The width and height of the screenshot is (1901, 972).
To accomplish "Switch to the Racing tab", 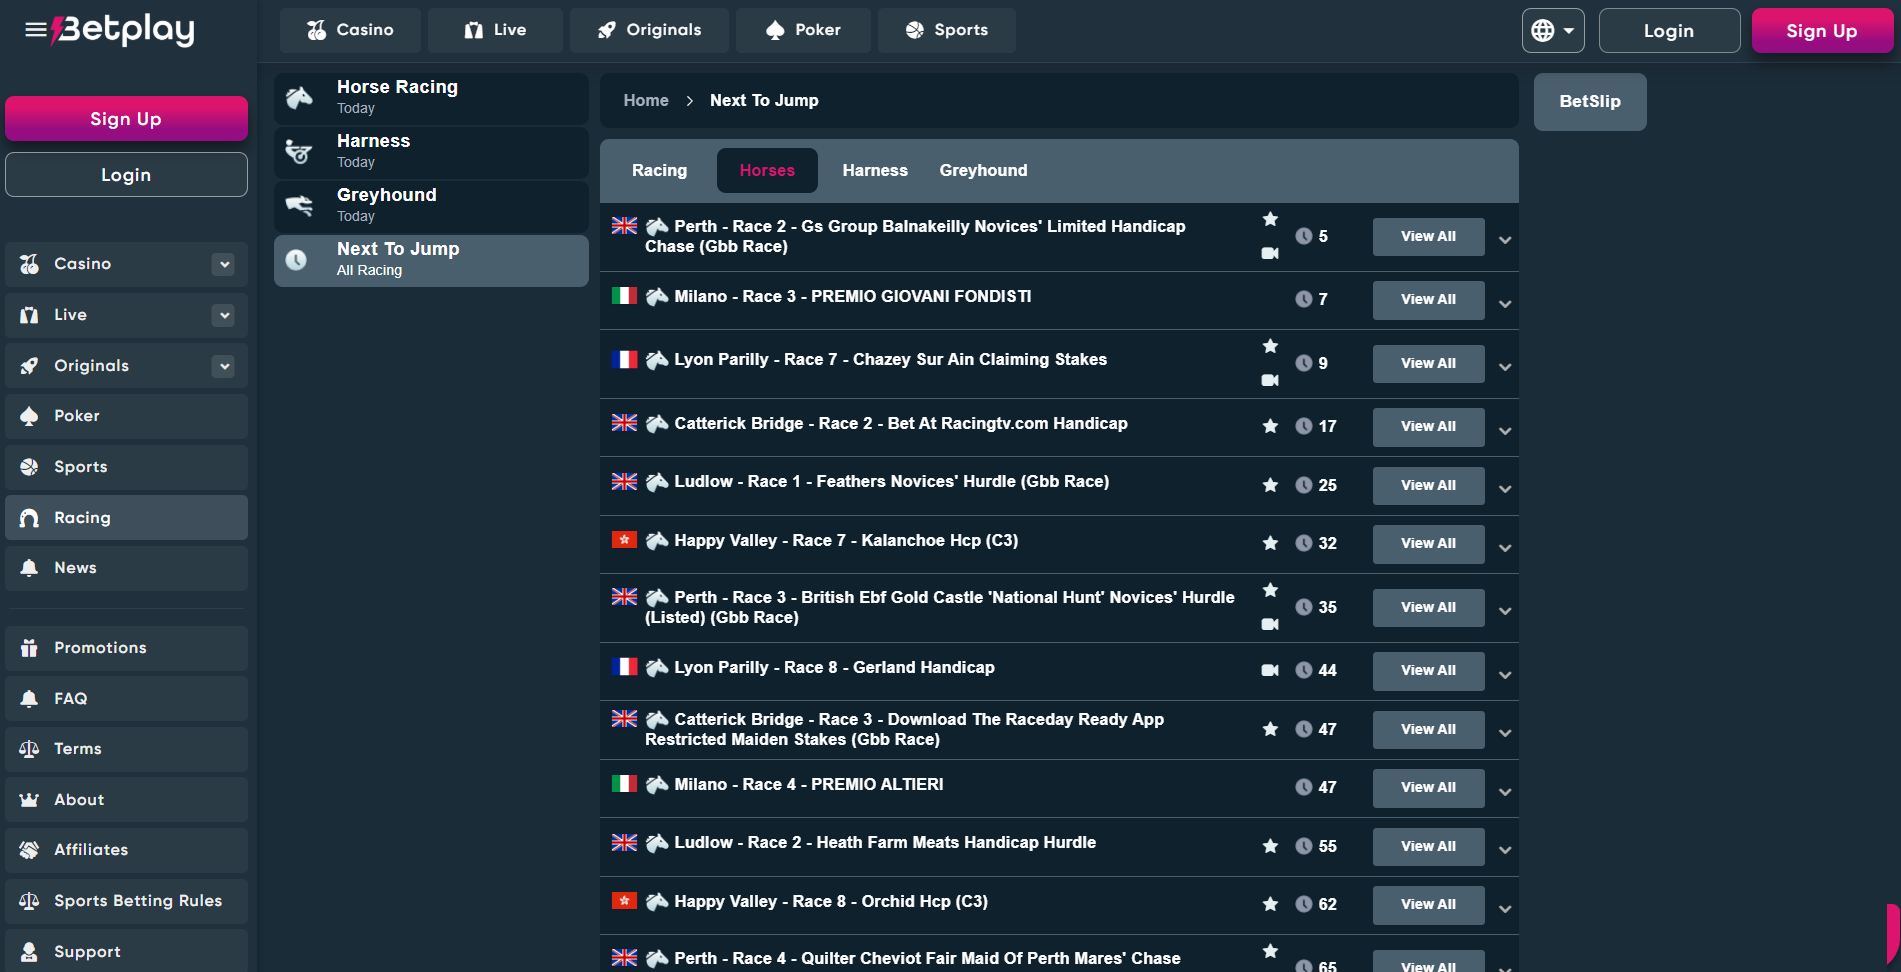I will point(659,170).
